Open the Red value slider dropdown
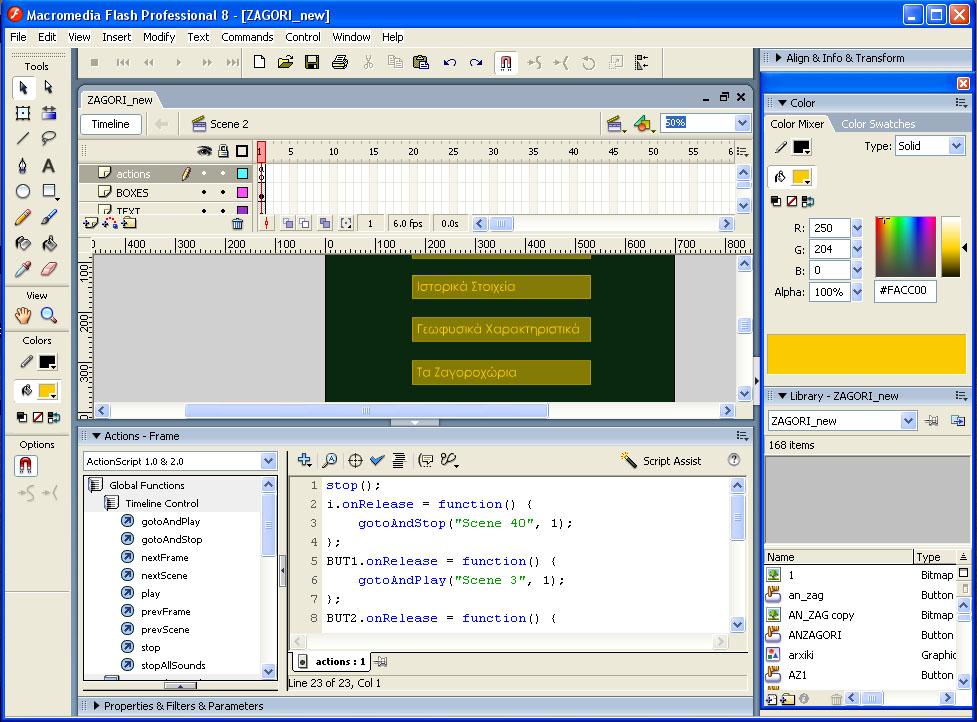The height and width of the screenshot is (722, 977). [857, 228]
